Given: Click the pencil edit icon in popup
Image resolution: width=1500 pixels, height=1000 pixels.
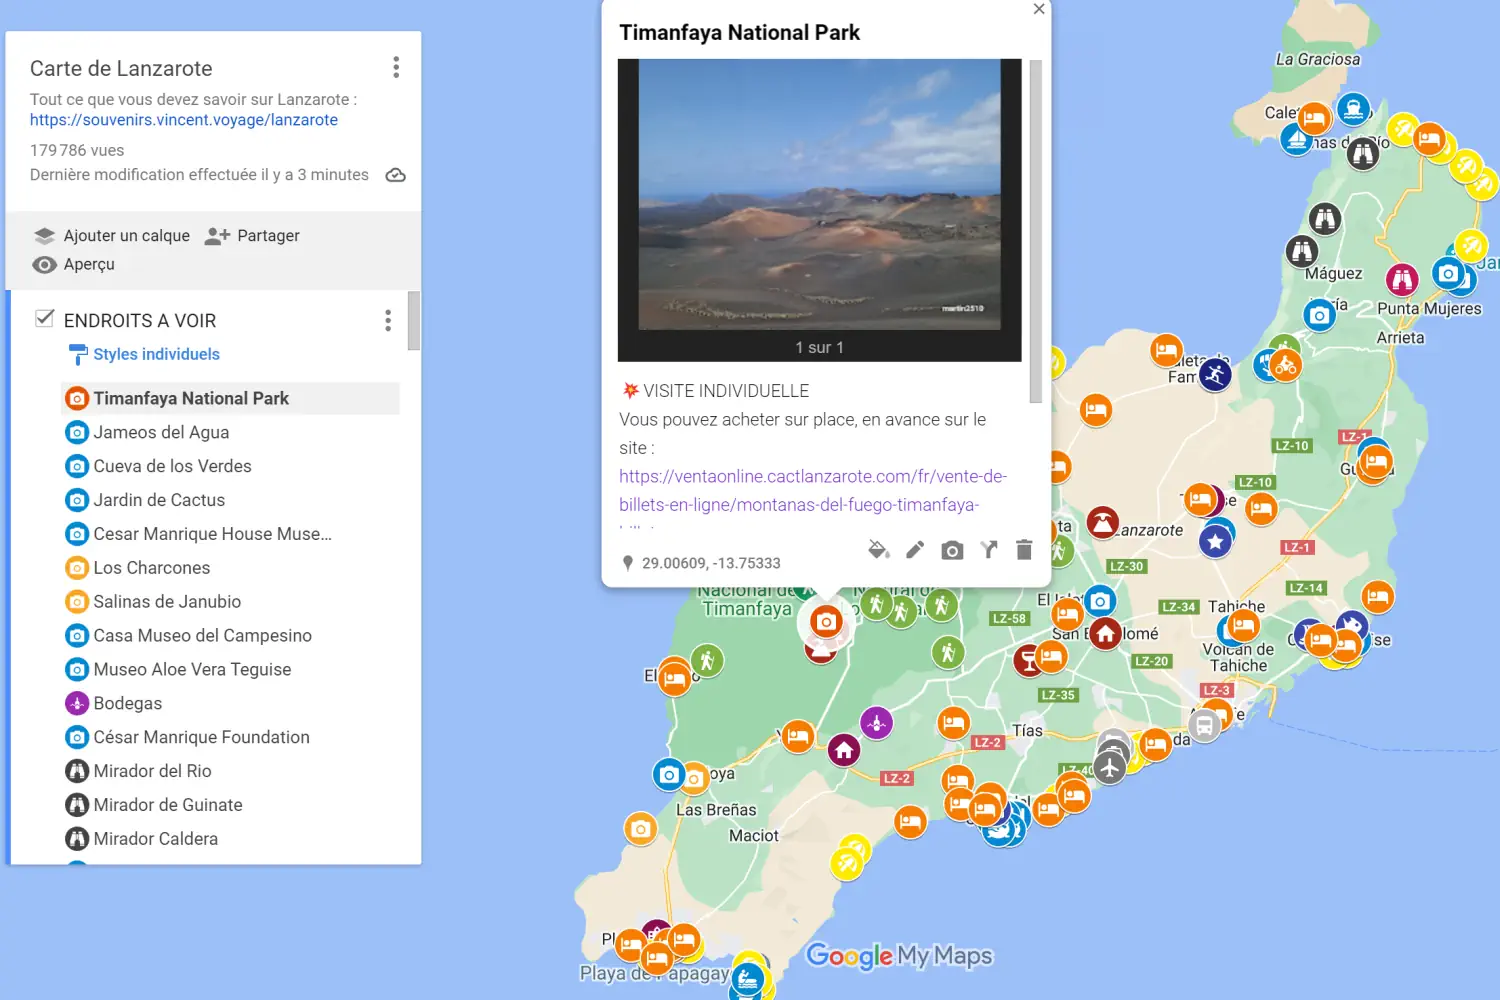Looking at the screenshot, I should pos(915,550).
